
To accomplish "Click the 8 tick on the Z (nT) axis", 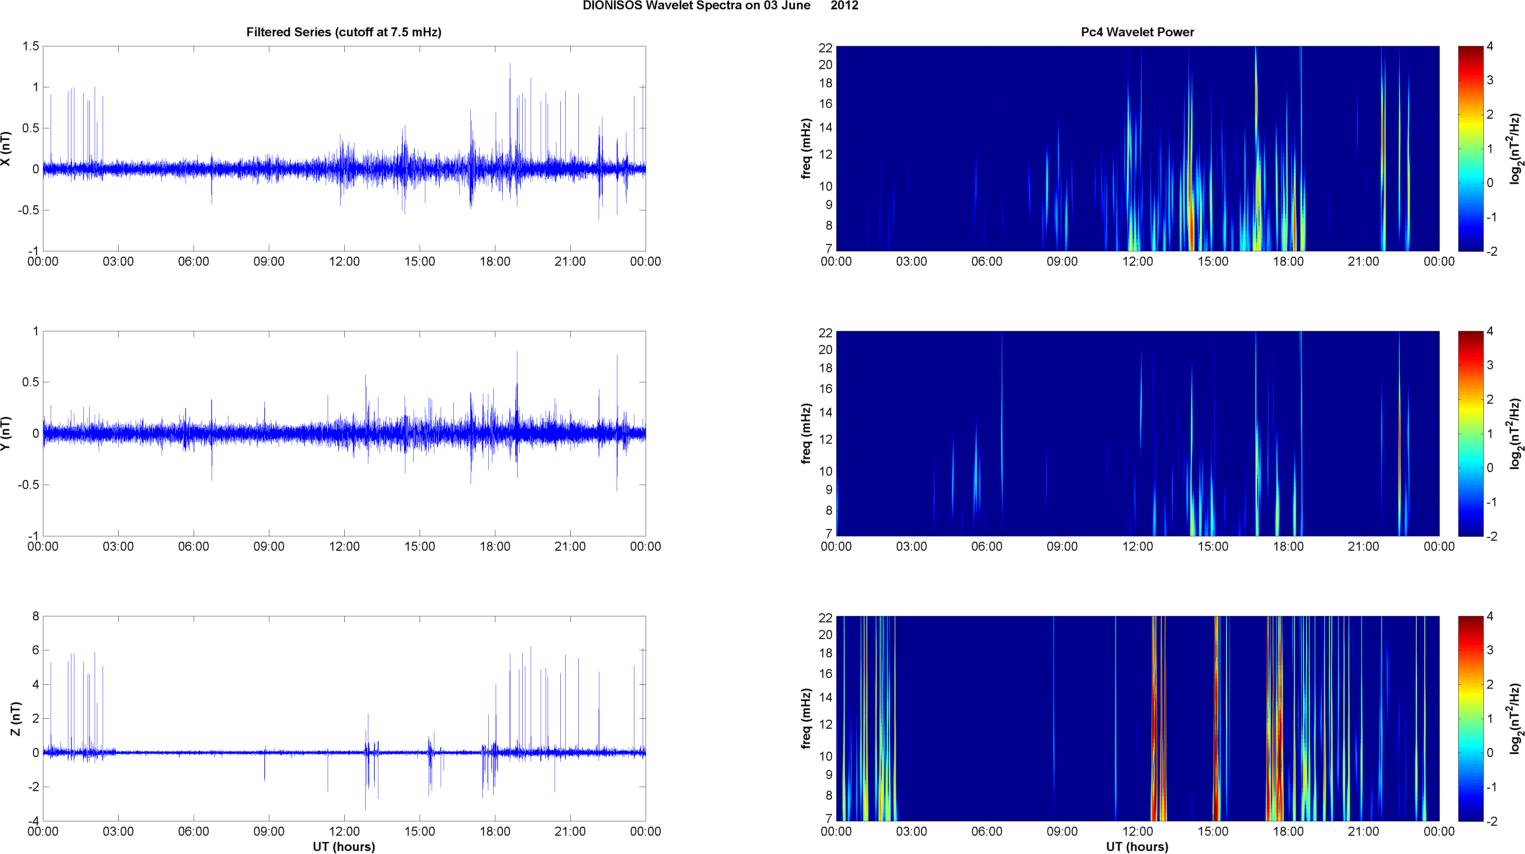I will [x=35, y=617].
